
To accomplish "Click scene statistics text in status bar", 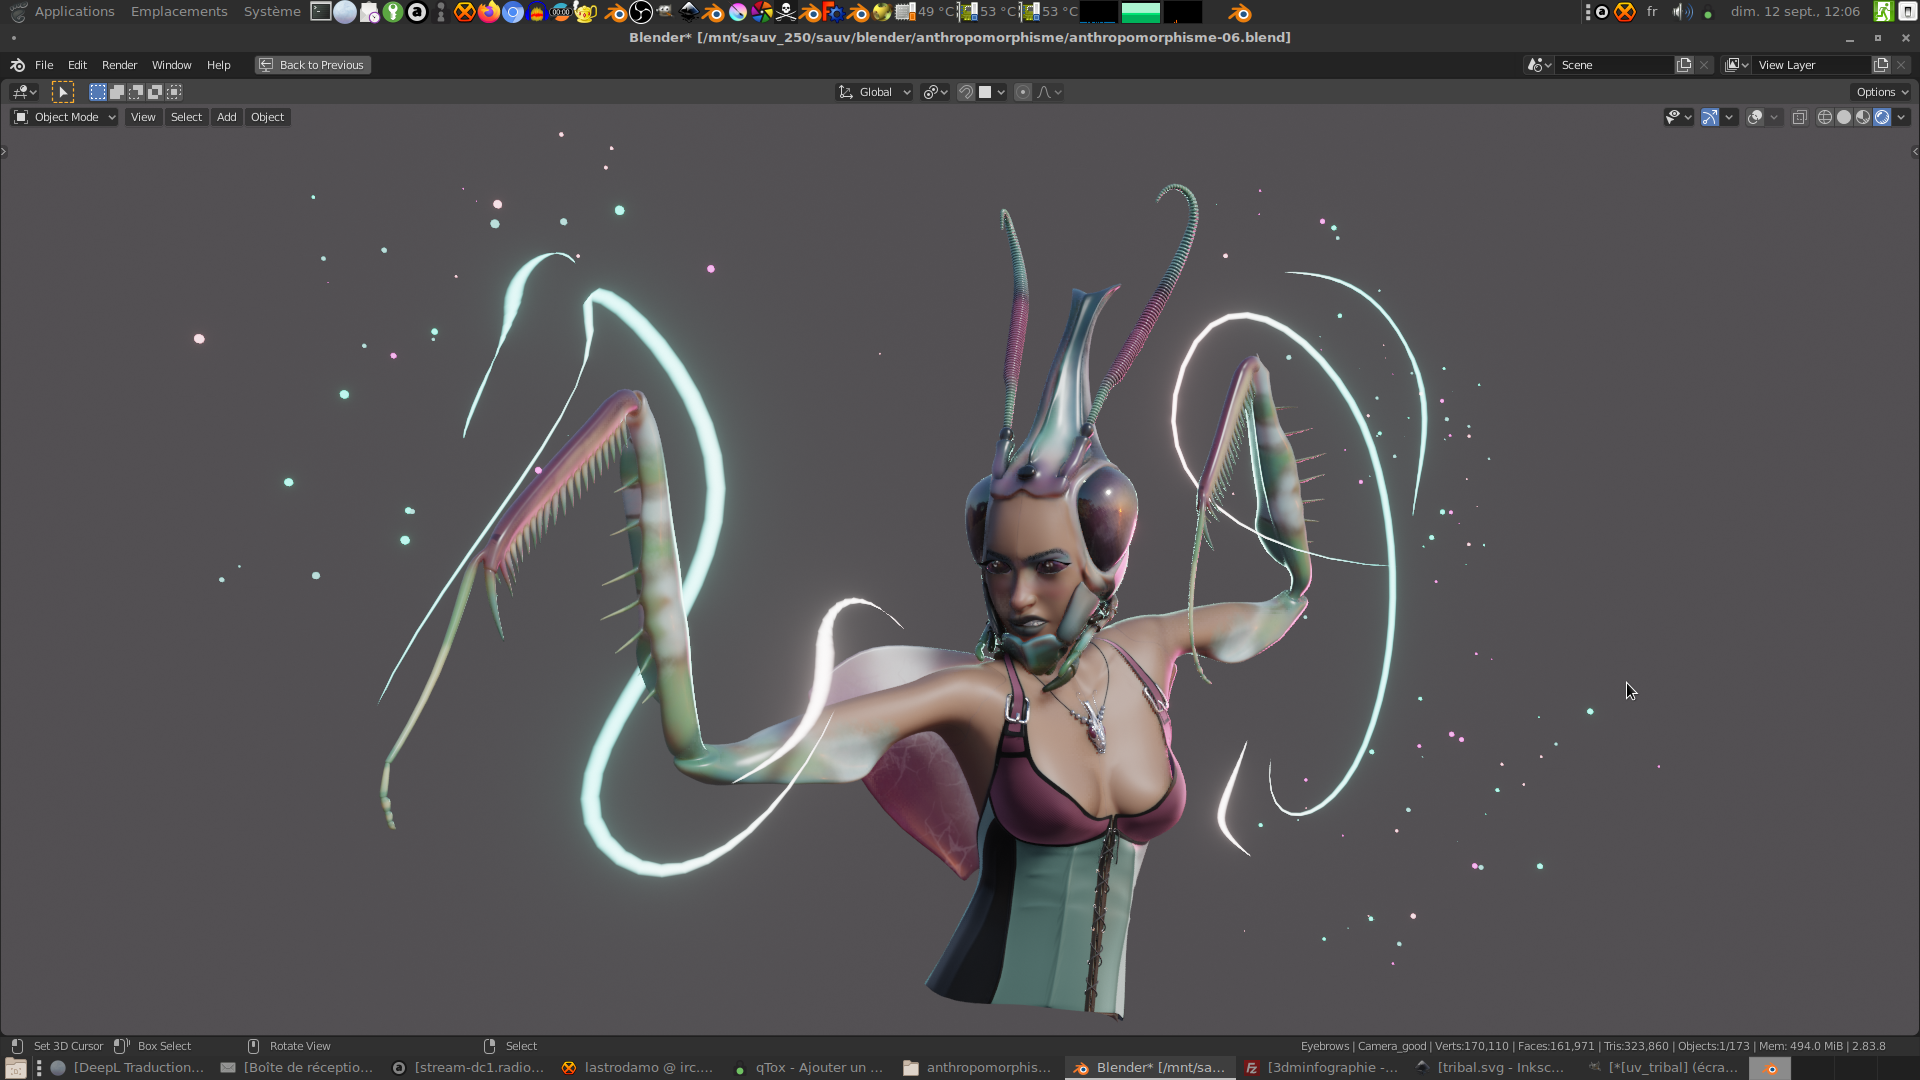I will [x=1593, y=1046].
